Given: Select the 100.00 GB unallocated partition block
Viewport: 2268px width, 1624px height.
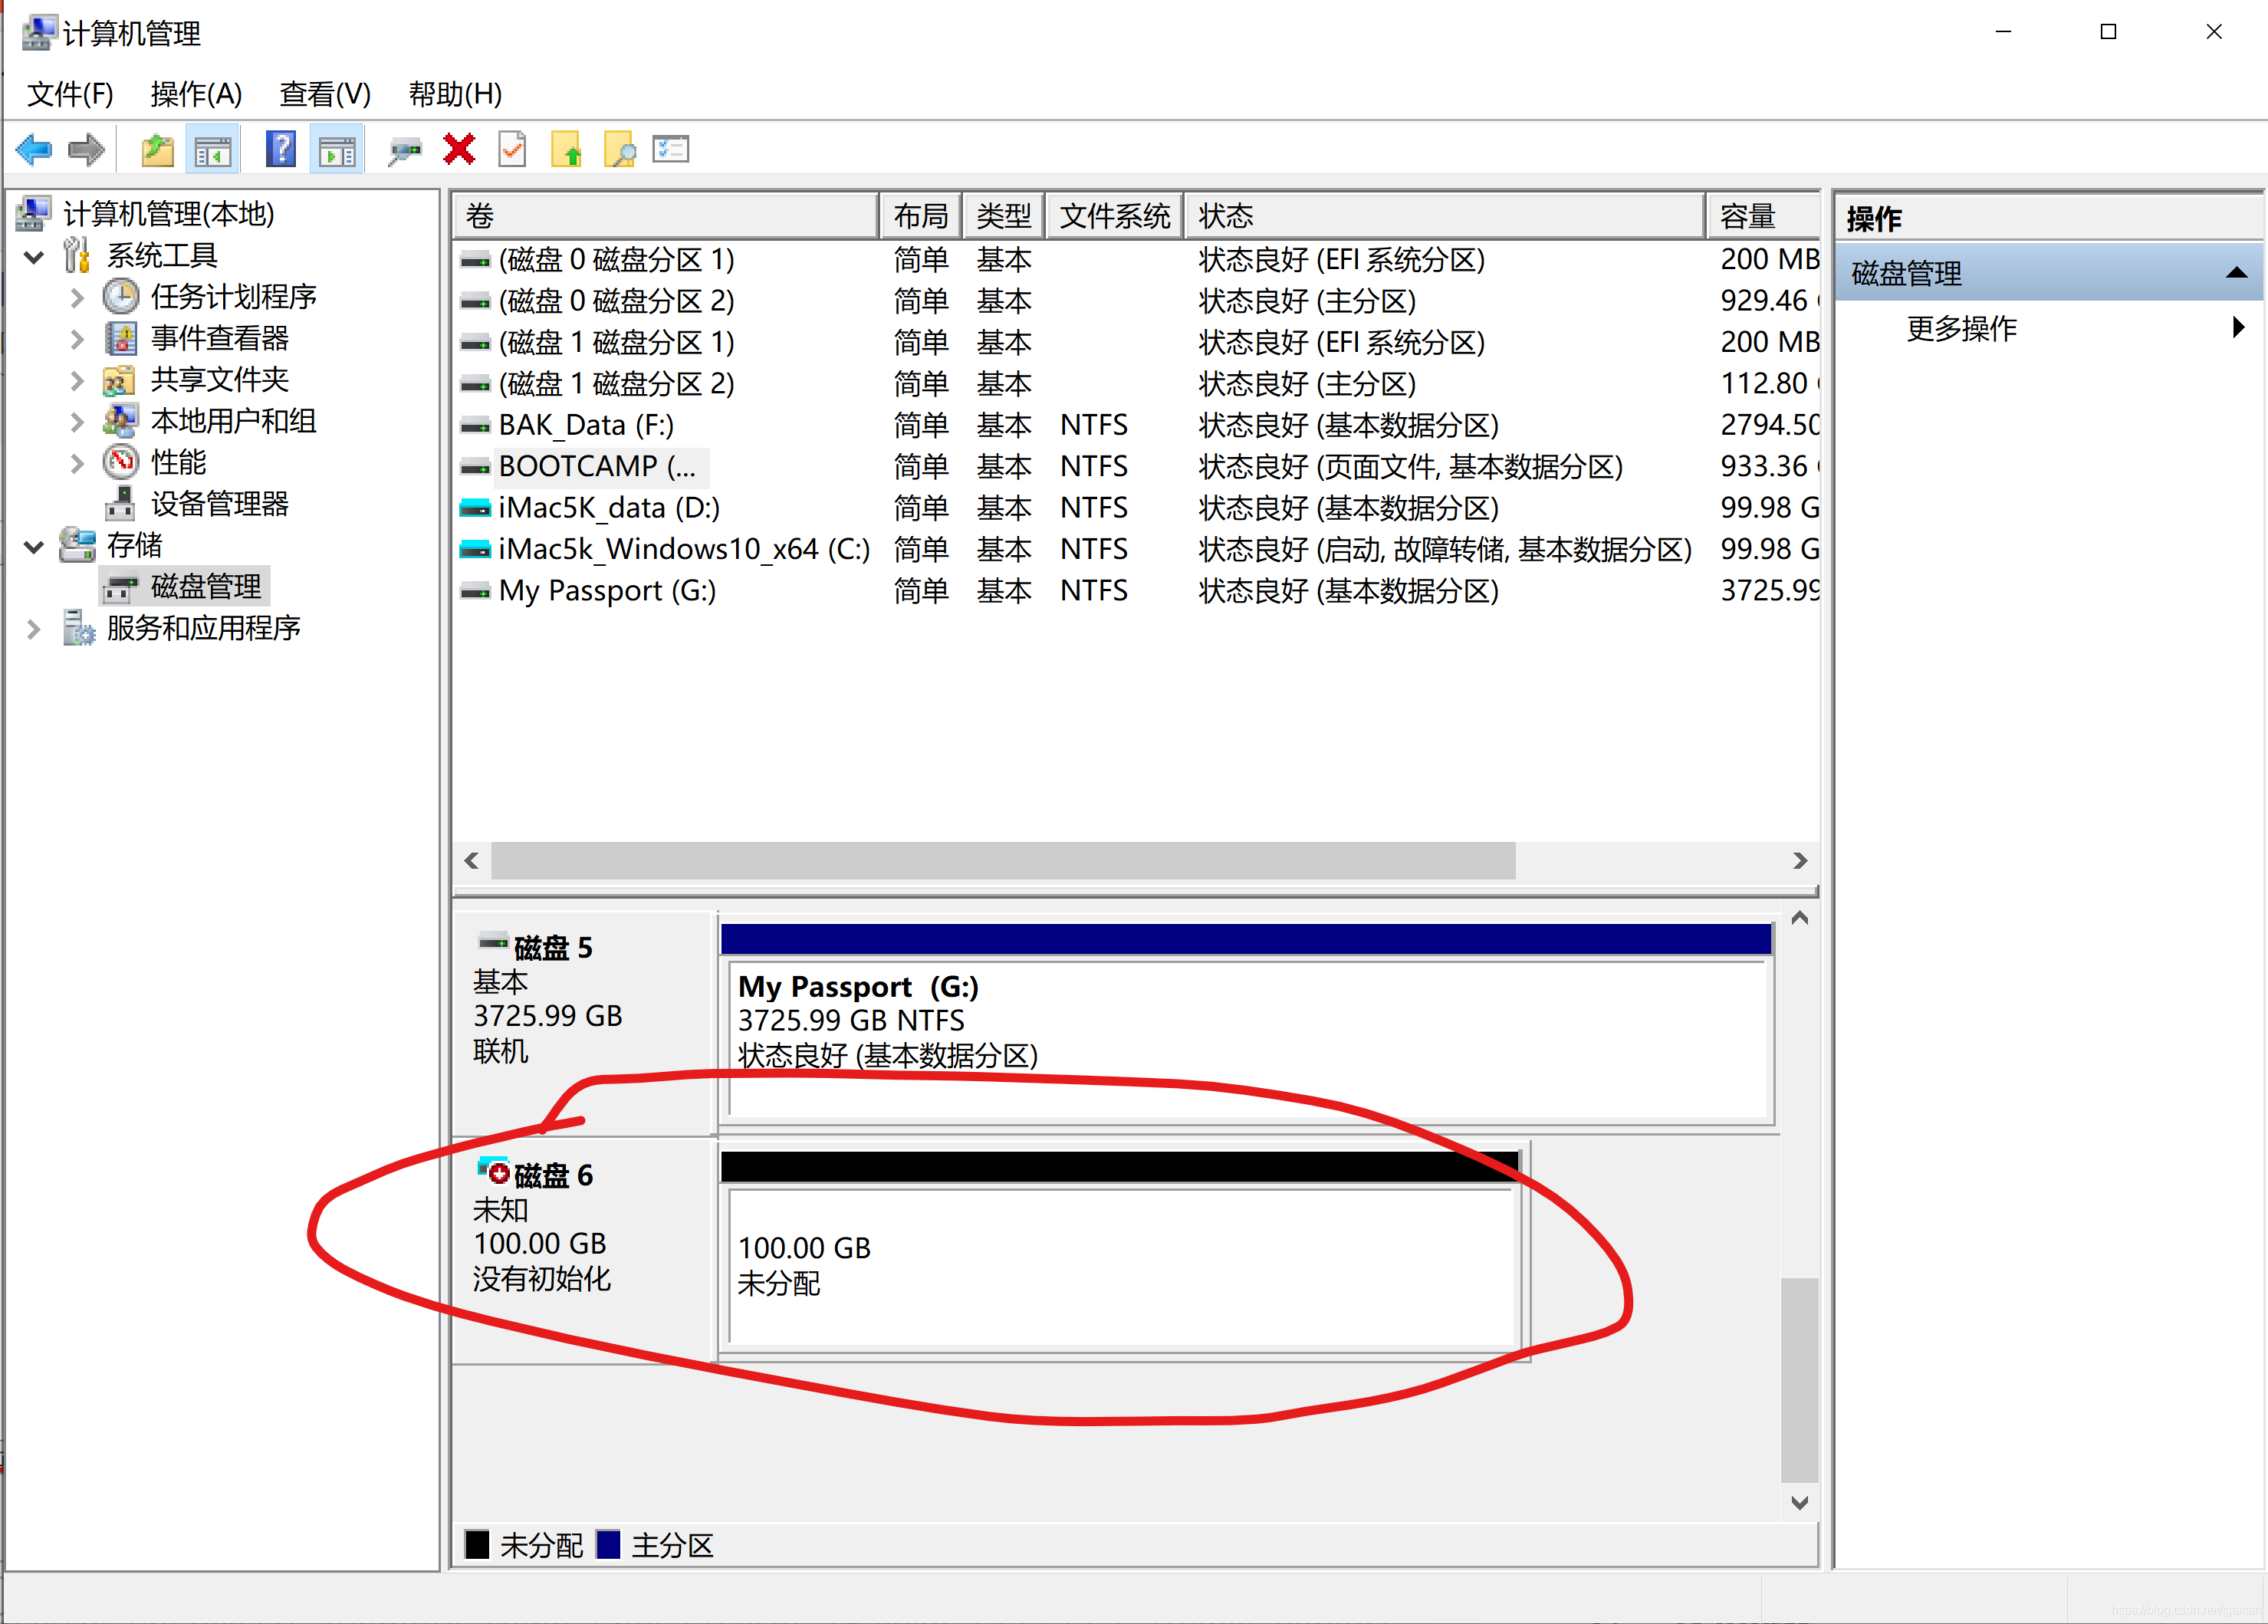Looking at the screenshot, I should 1120,1265.
